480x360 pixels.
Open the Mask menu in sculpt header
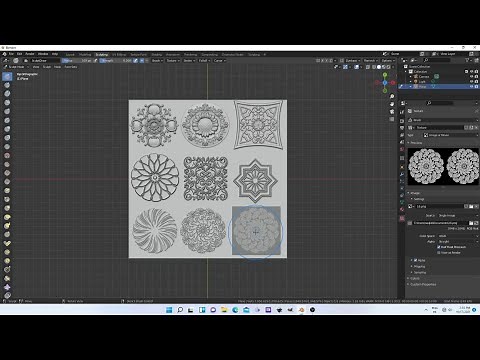(58, 67)
